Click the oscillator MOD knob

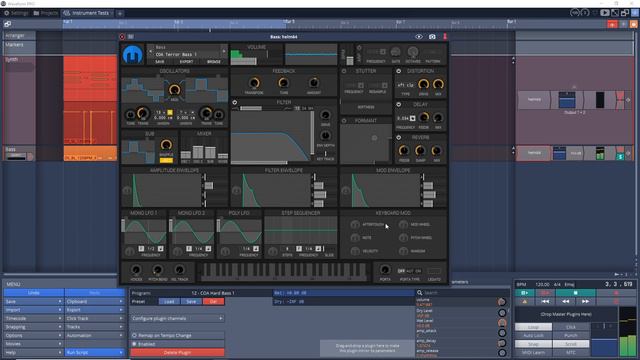174,89
